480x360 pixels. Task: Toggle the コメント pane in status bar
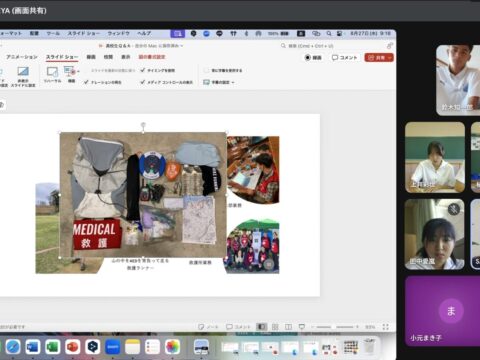click(x=238, y=327)
